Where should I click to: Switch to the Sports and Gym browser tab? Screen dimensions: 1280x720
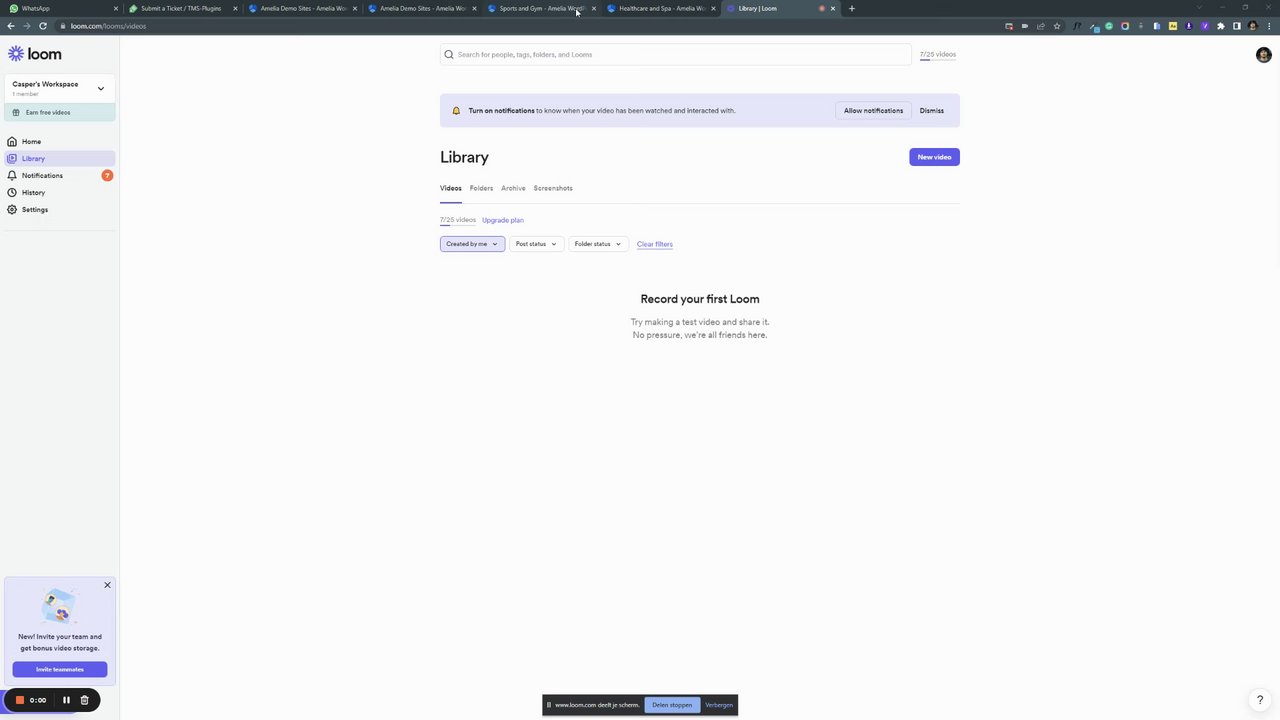[x=541, y=8]
